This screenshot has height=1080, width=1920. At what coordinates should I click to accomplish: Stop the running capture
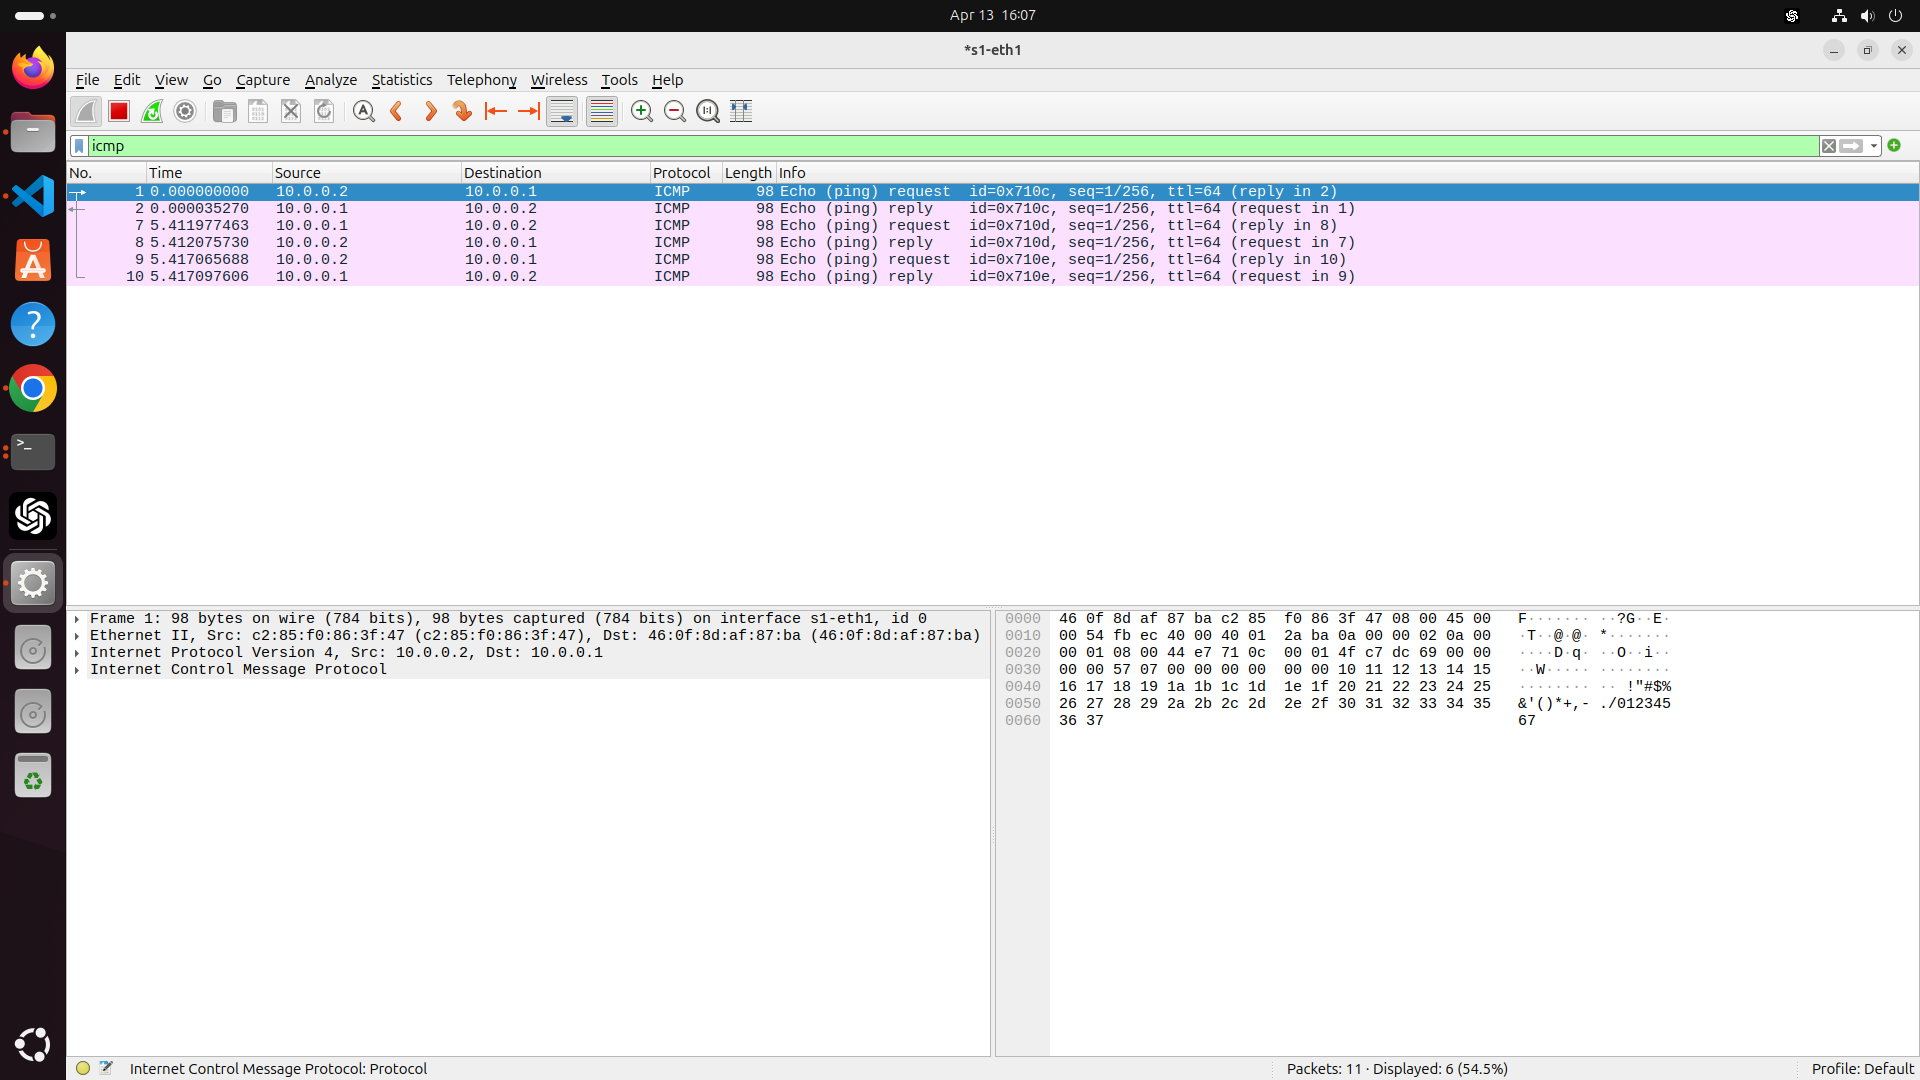click(118, 111)
